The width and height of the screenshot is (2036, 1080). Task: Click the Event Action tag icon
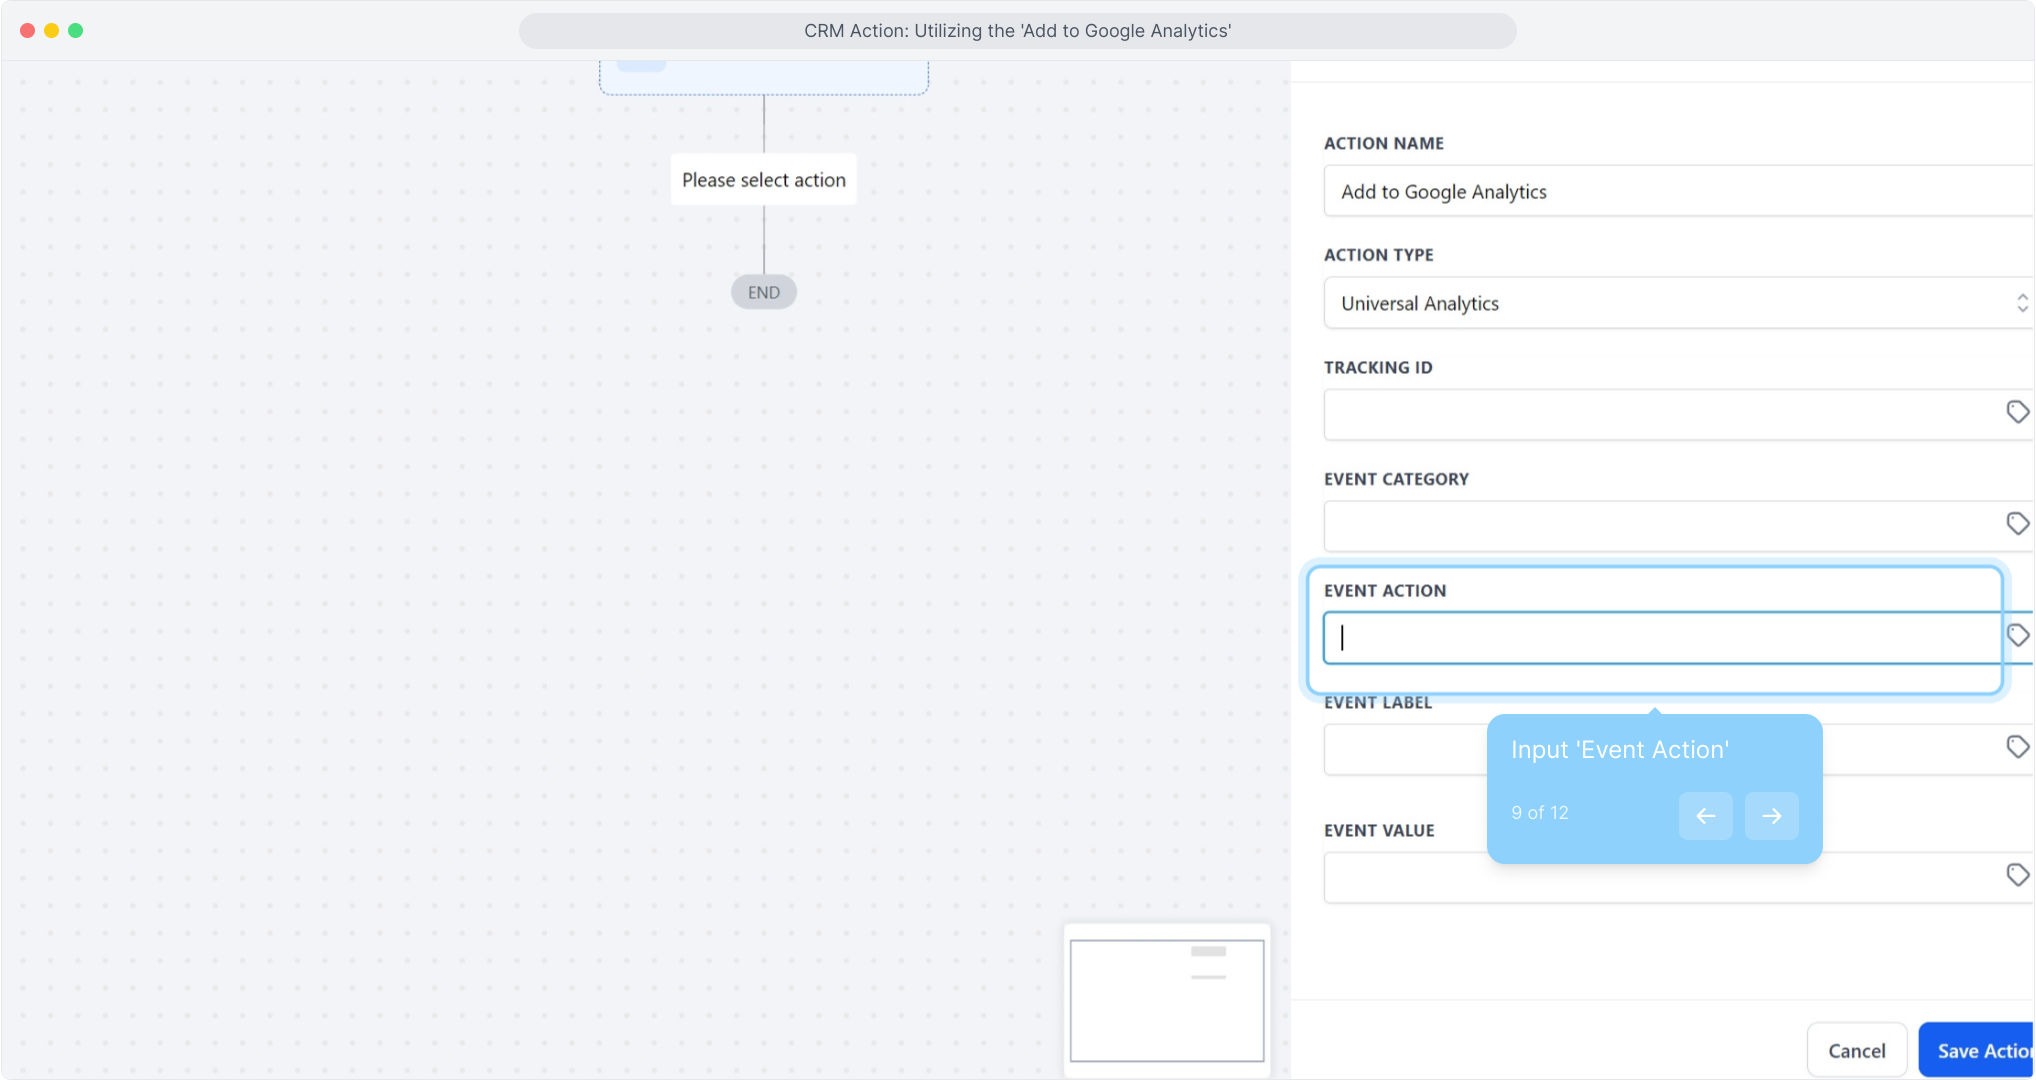(x=2017, y=635)
